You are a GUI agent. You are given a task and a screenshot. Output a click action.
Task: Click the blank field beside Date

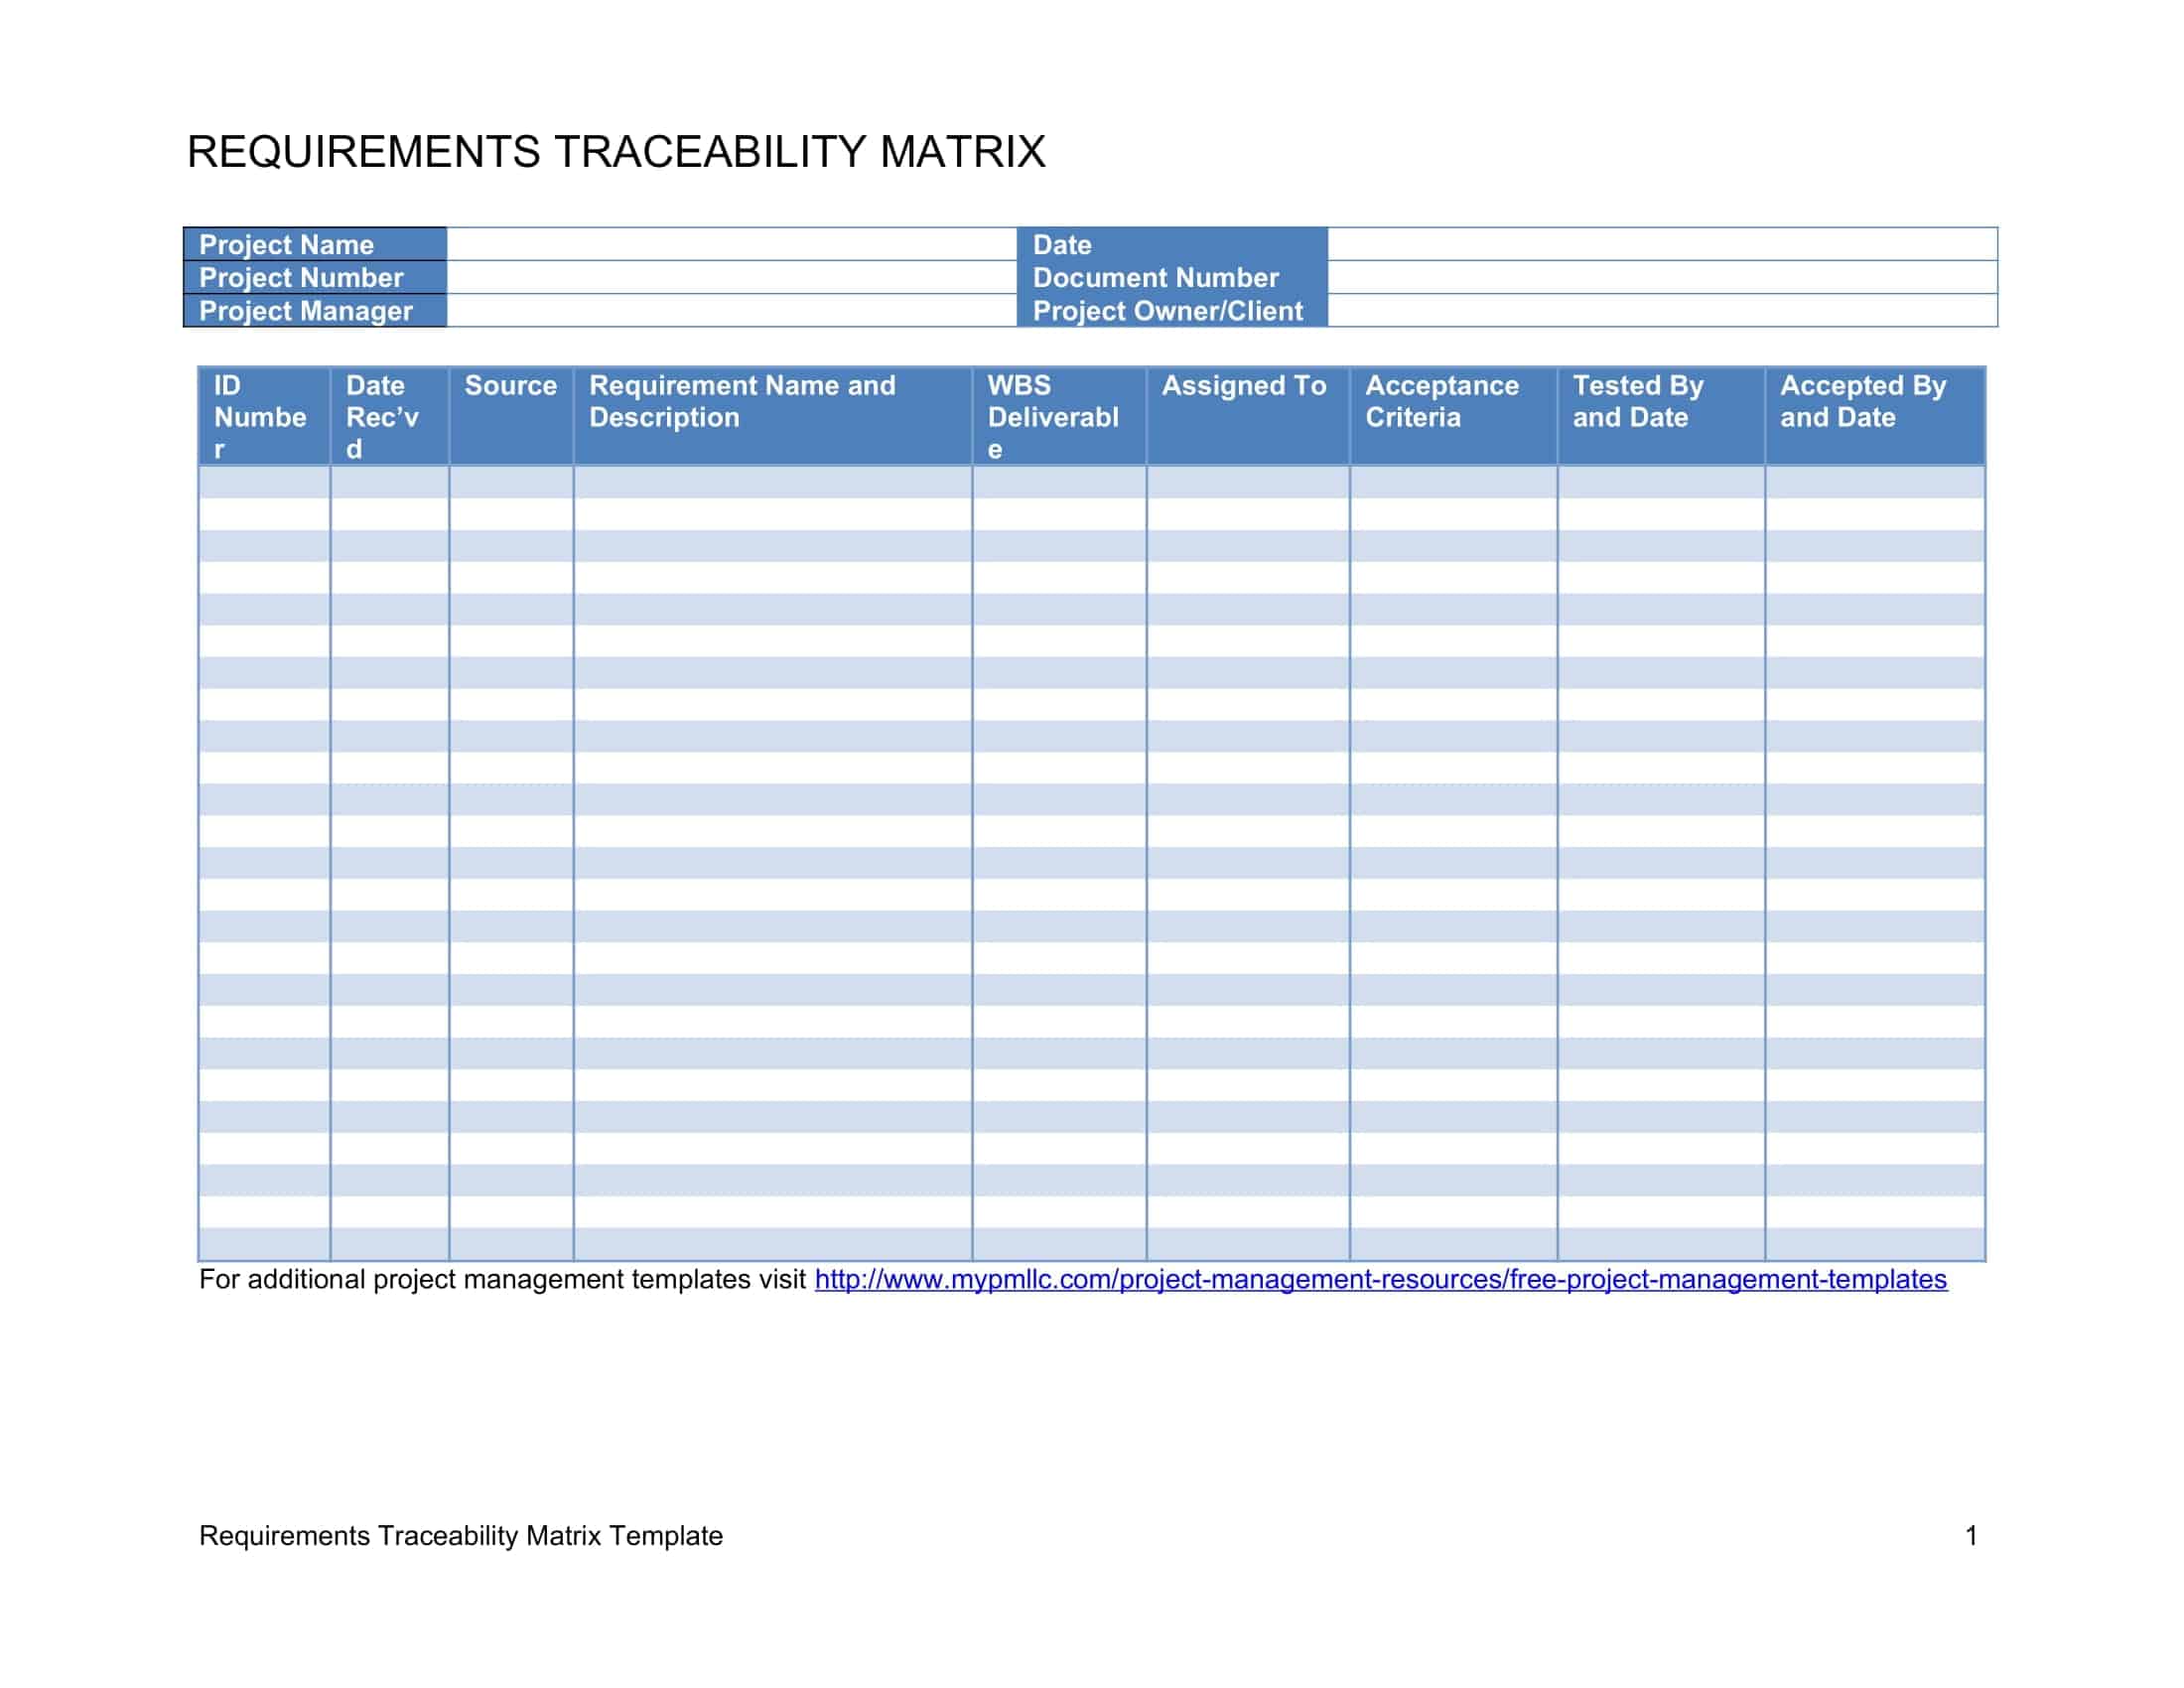[1662, 244]
